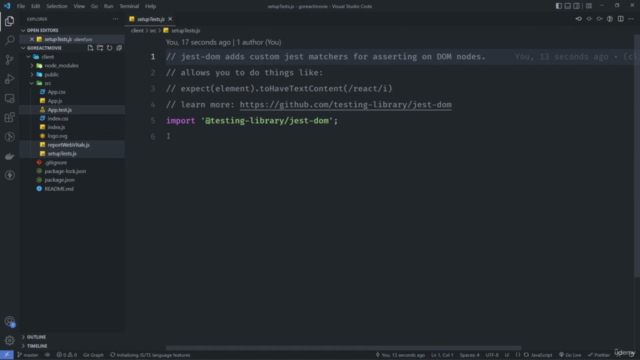
Task: Open the Search view in activity bar
Action: coord(9,40)
